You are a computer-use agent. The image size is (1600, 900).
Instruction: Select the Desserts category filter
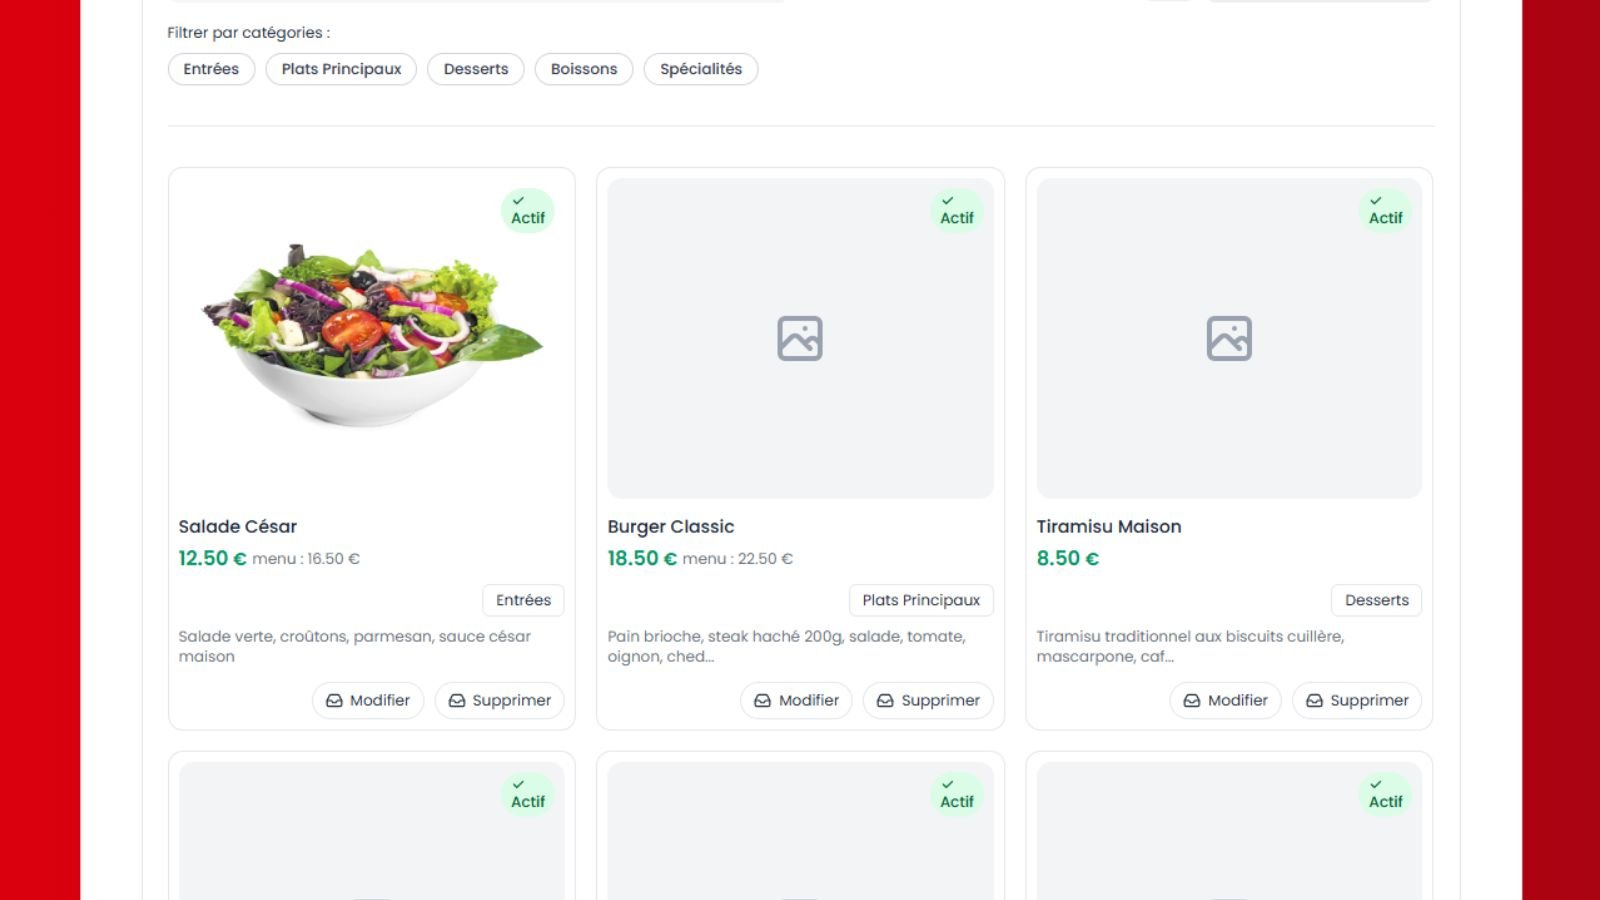pos(476,69)
